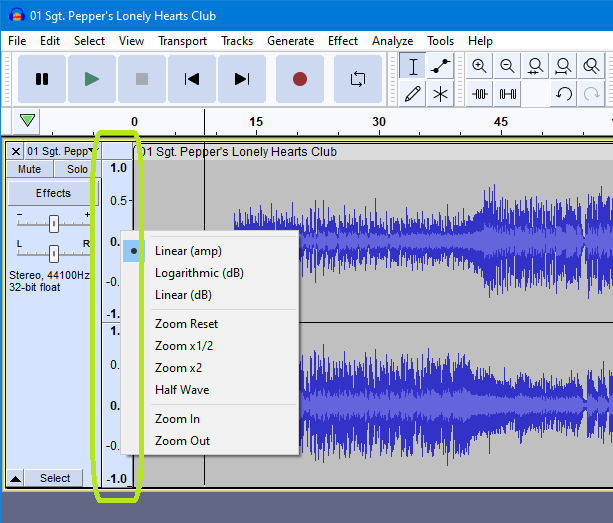Screen dimensions: 613x523
Task: Pause playback with the Pause button
Action: 42,79
